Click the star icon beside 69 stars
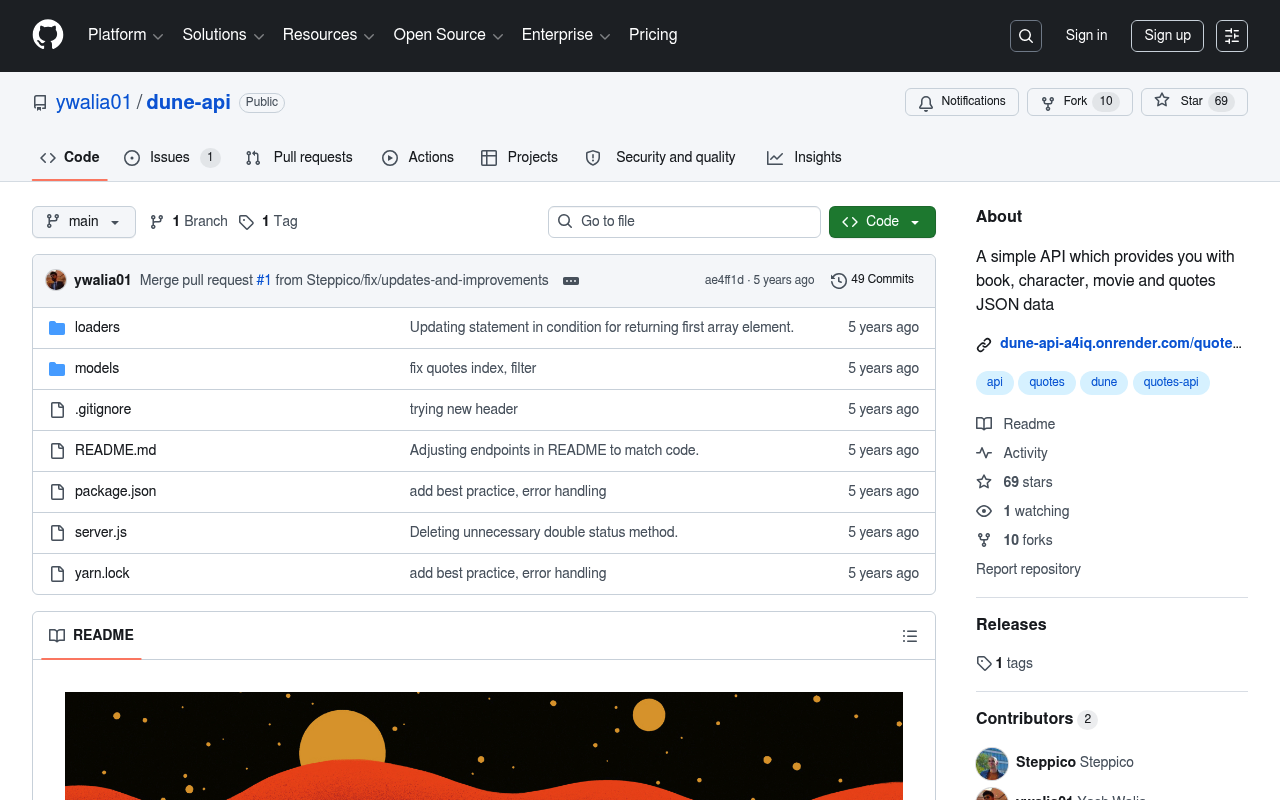 (984, 482)
